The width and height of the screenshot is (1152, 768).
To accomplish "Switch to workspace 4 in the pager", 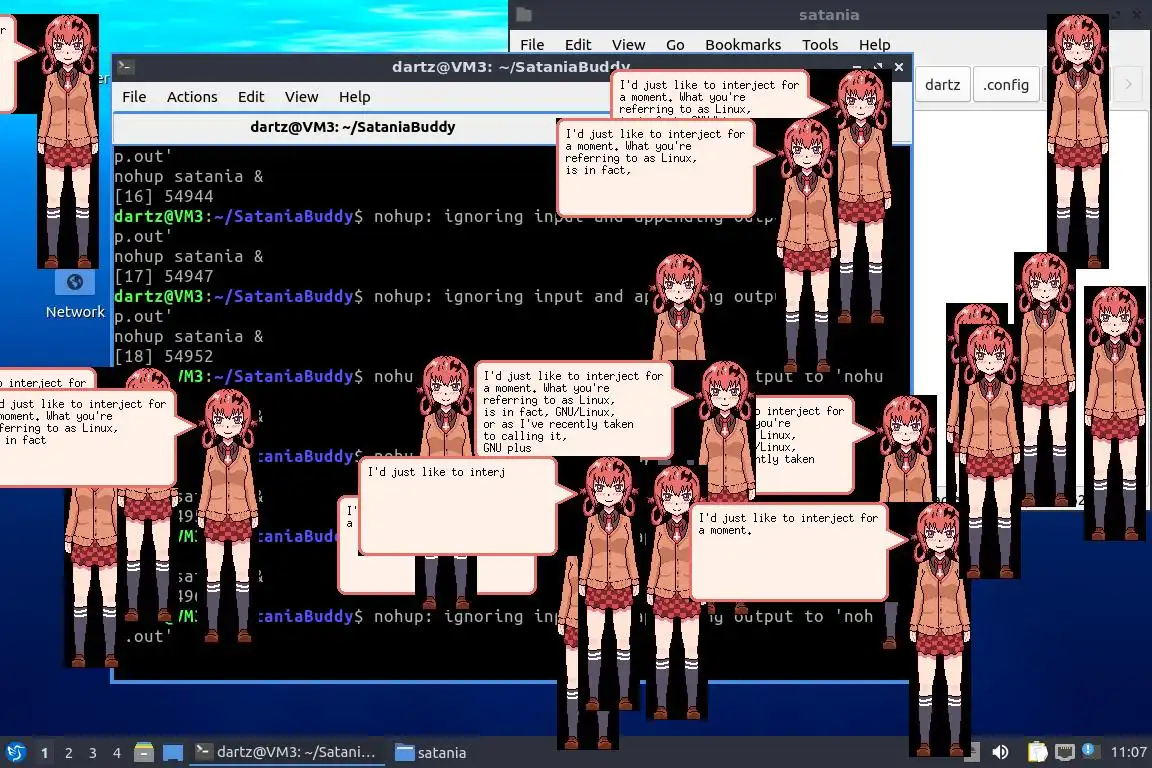I will 117,753.
